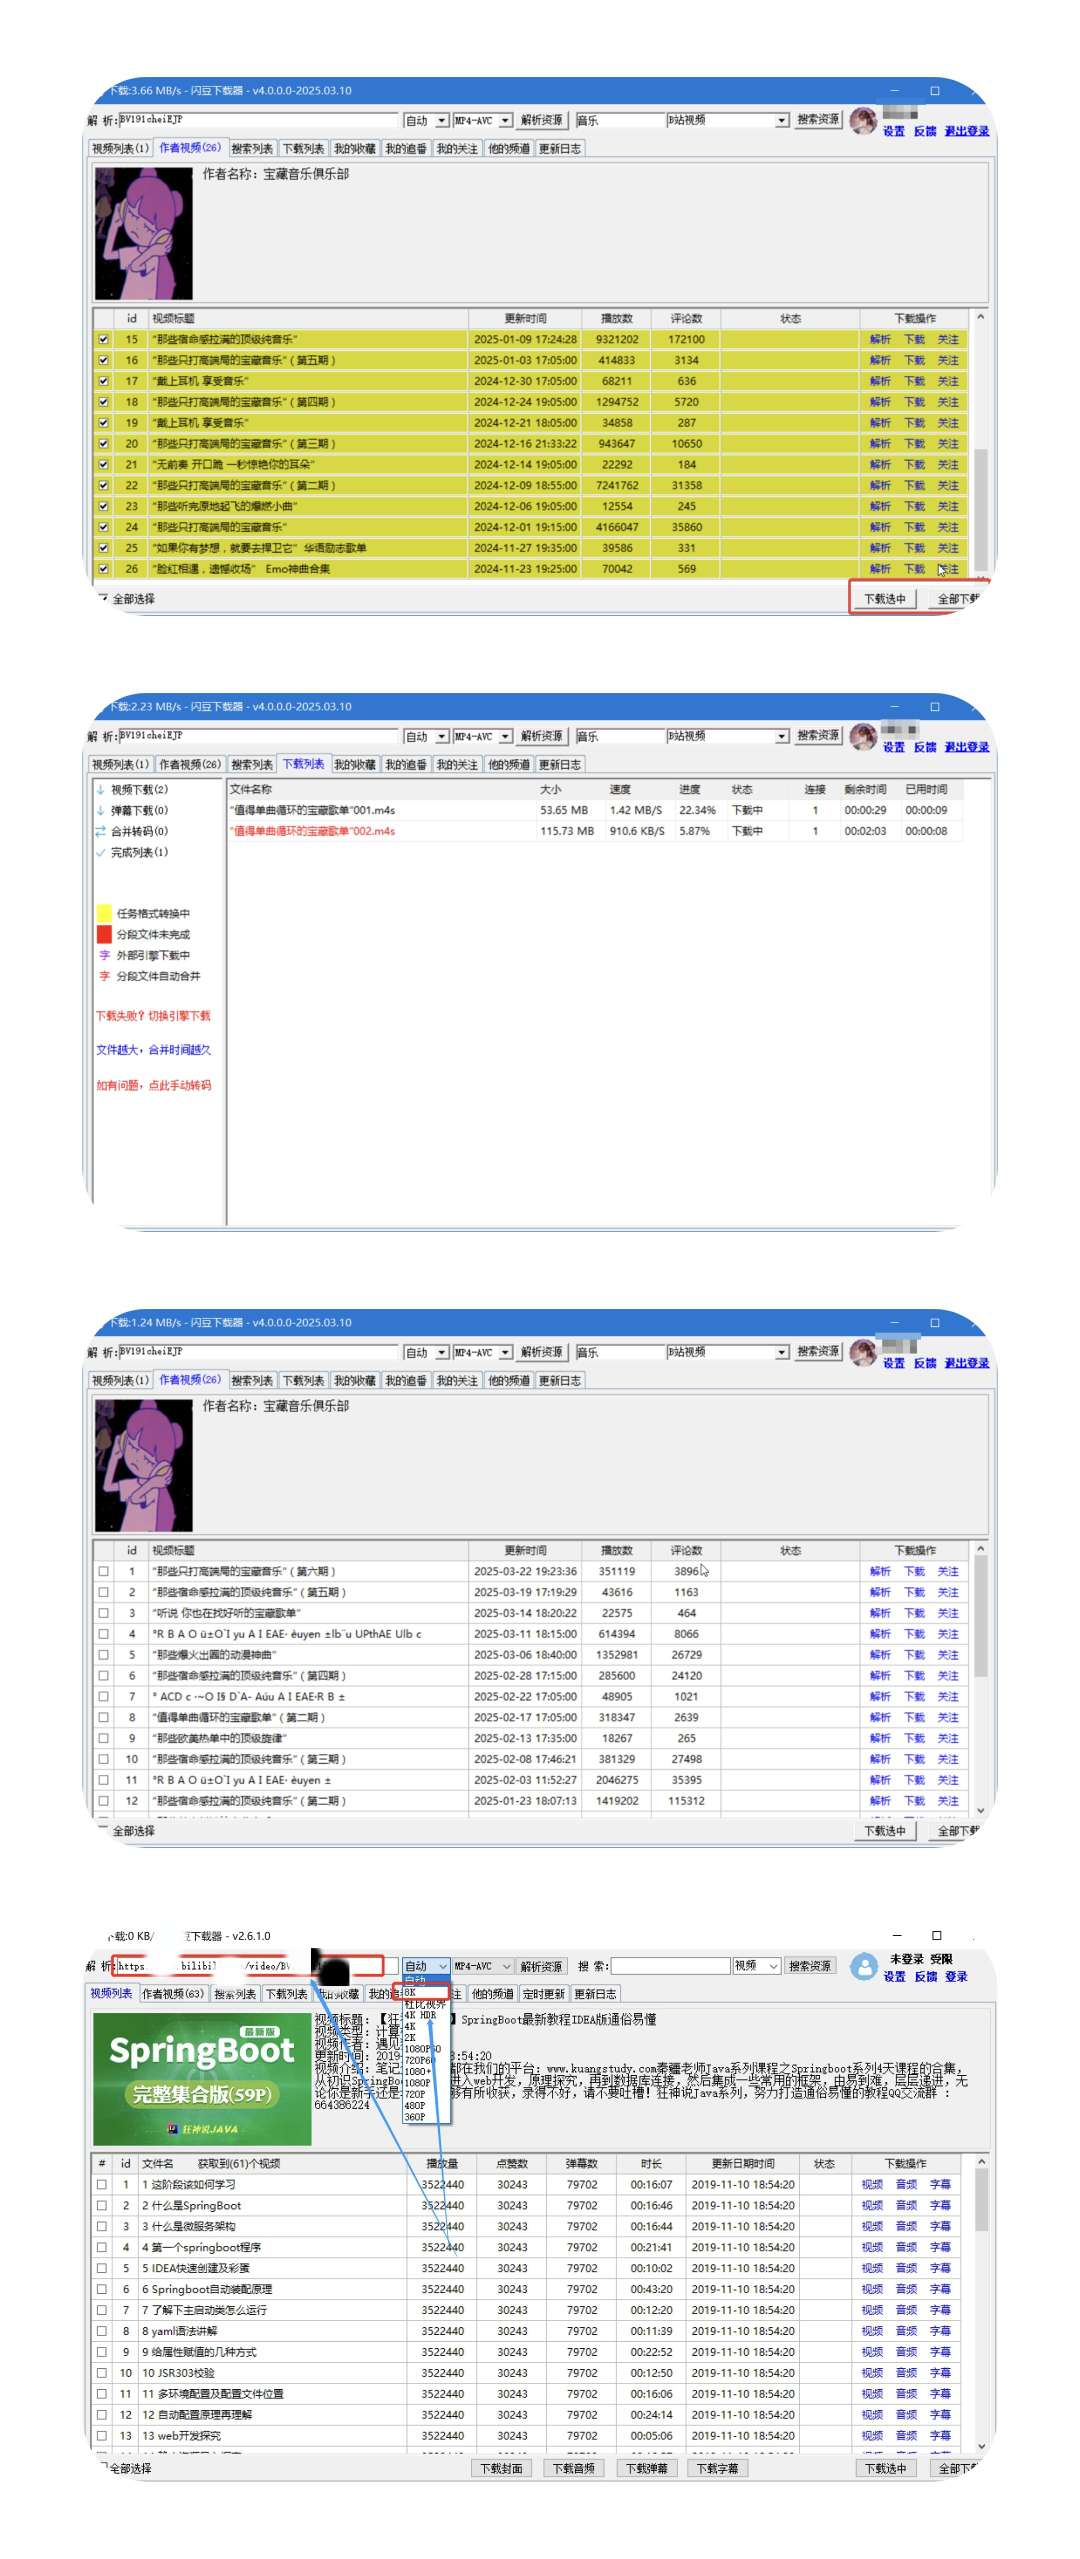Pick 360P in the resolution dropdown list
Screen dimensions: 1080x2559
pyautogui.click(x=414, y=2116)
